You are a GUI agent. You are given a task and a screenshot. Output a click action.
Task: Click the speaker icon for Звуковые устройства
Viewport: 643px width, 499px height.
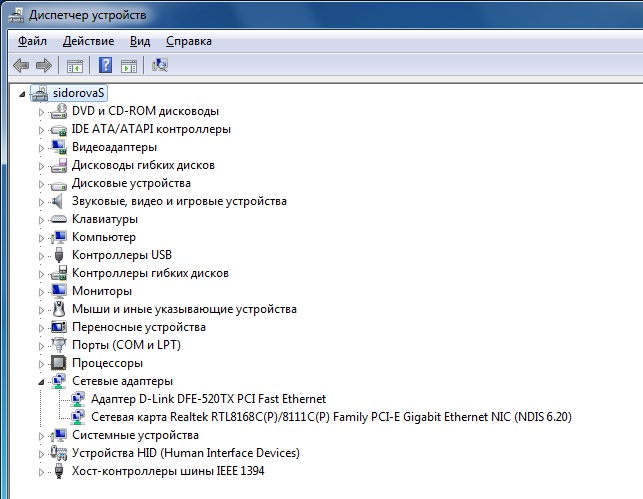pos(57,201)
